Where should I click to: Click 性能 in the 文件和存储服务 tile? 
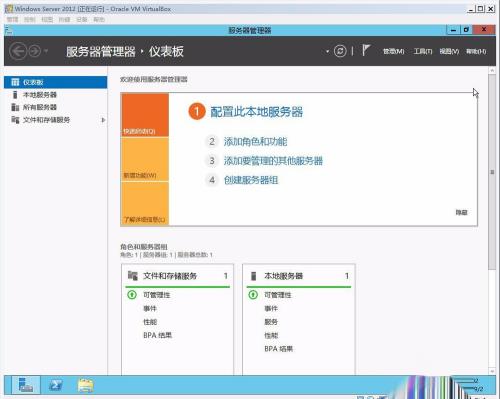(150, 322)
